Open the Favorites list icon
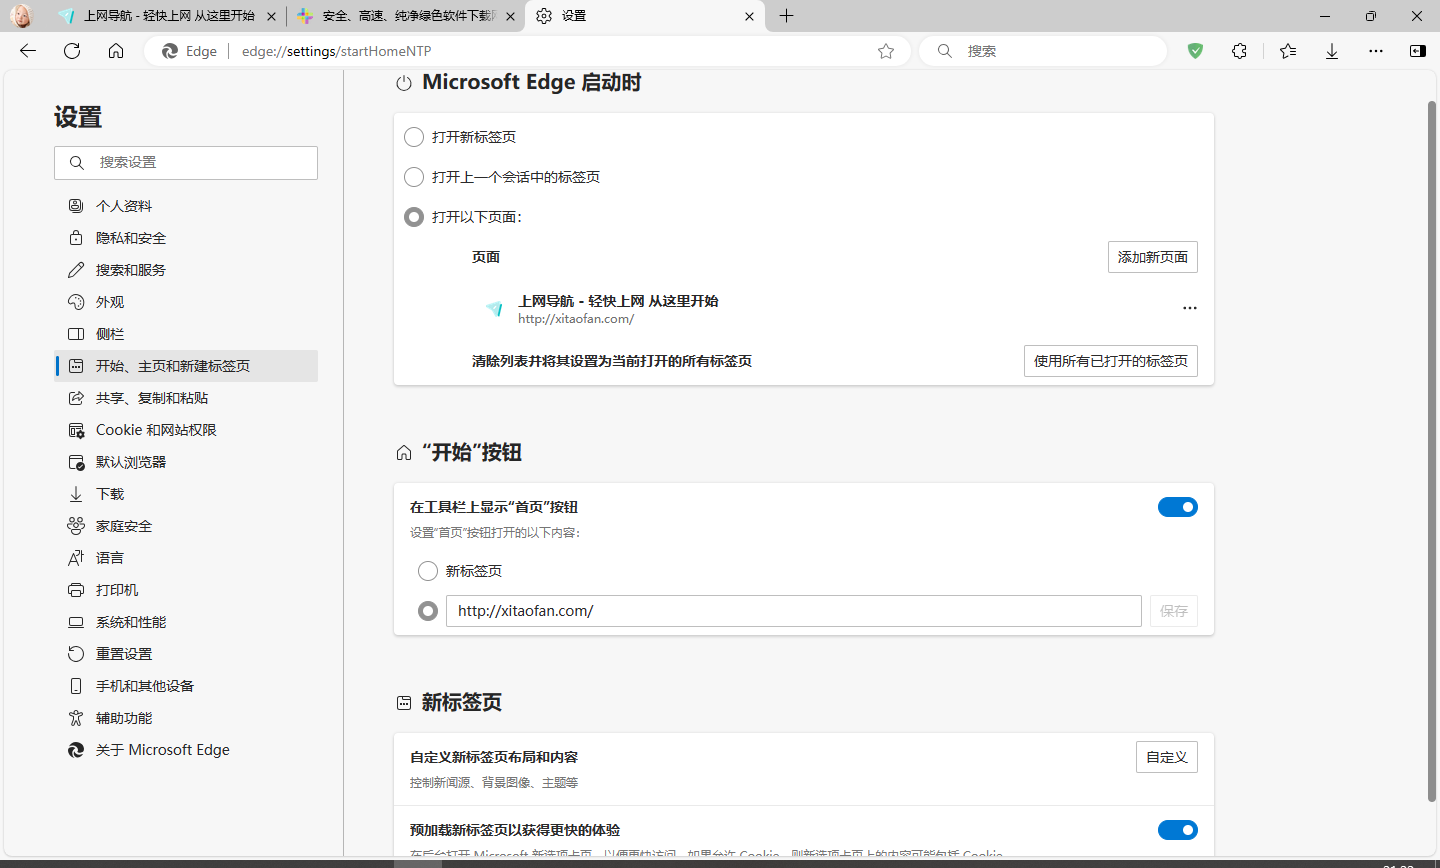Screen dimensions: 1440x868 [1287, 50]
